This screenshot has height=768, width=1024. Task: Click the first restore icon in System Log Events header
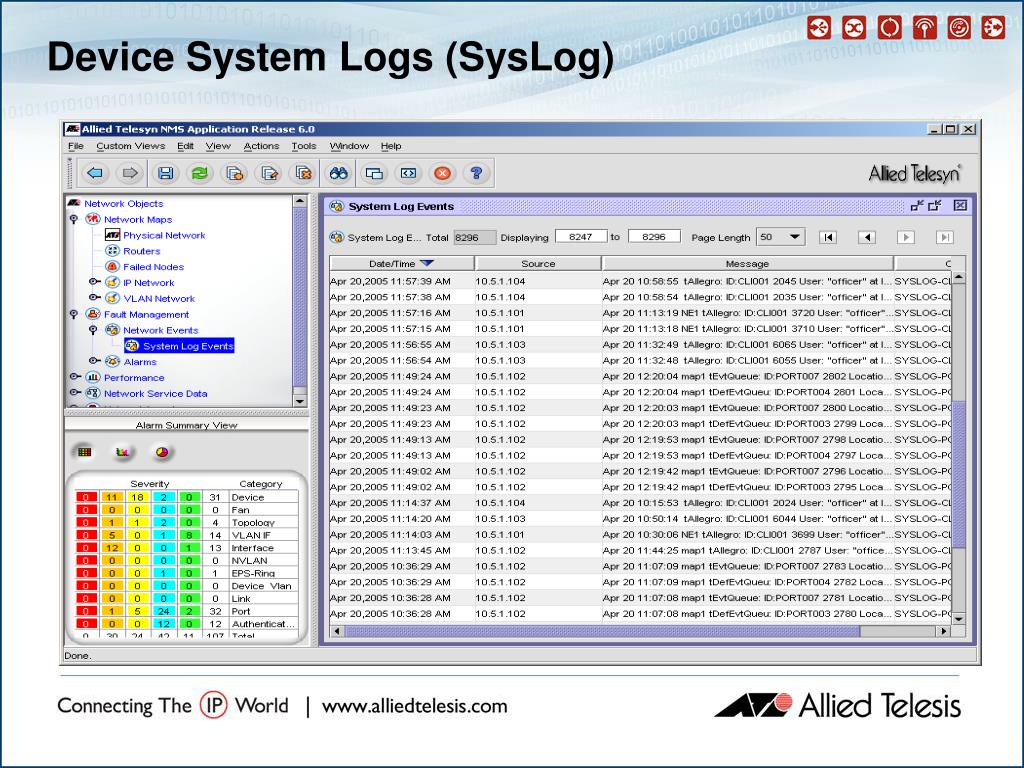[x=918, y=206]
